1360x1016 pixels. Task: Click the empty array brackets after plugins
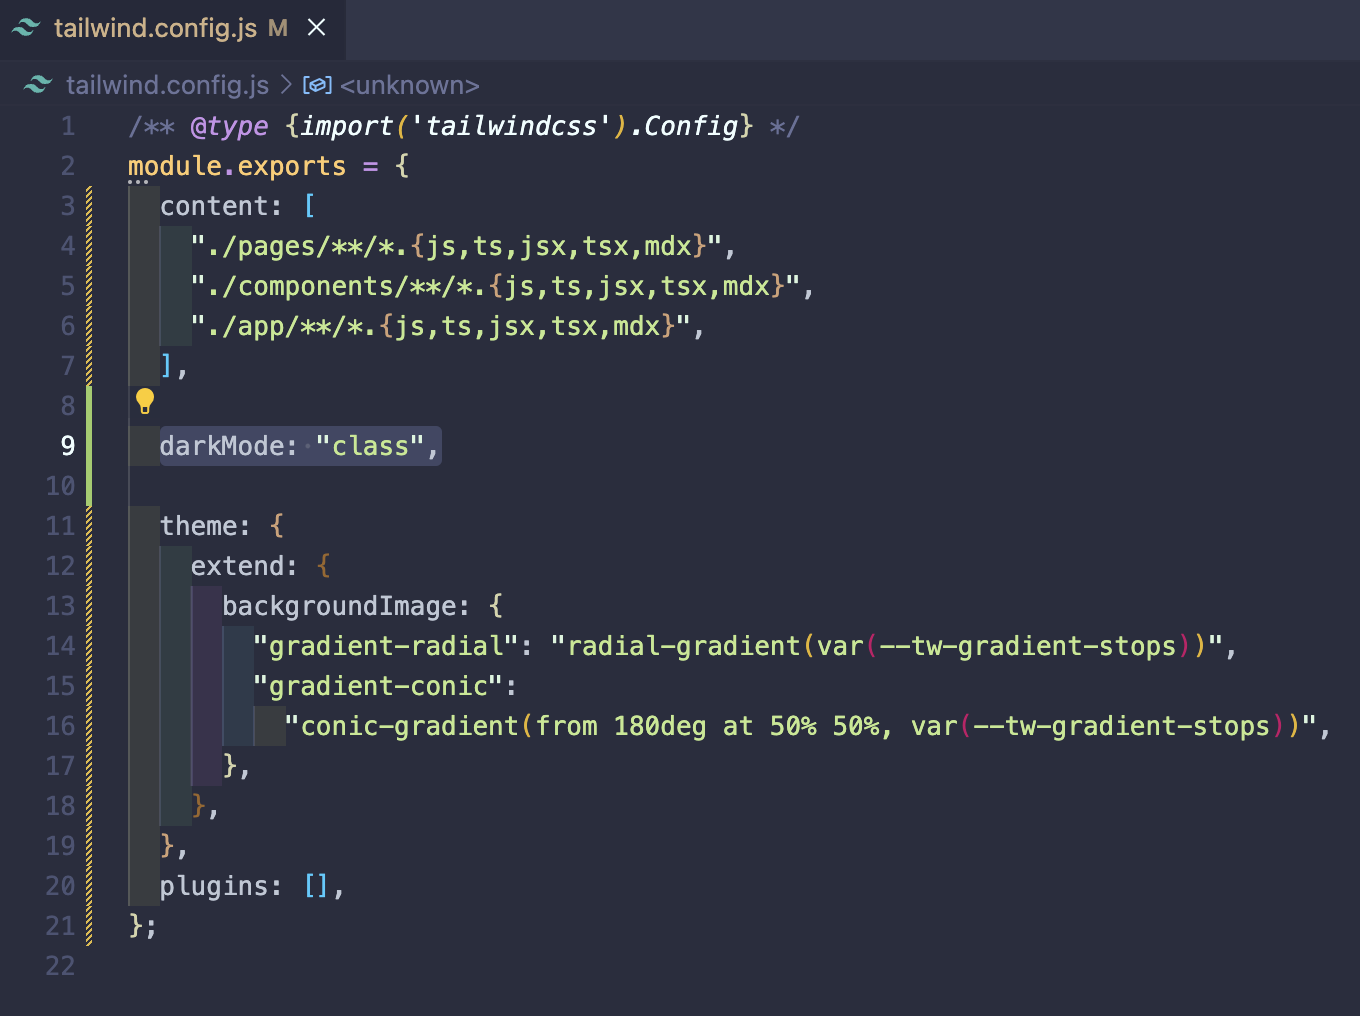(x=316, y=886)
